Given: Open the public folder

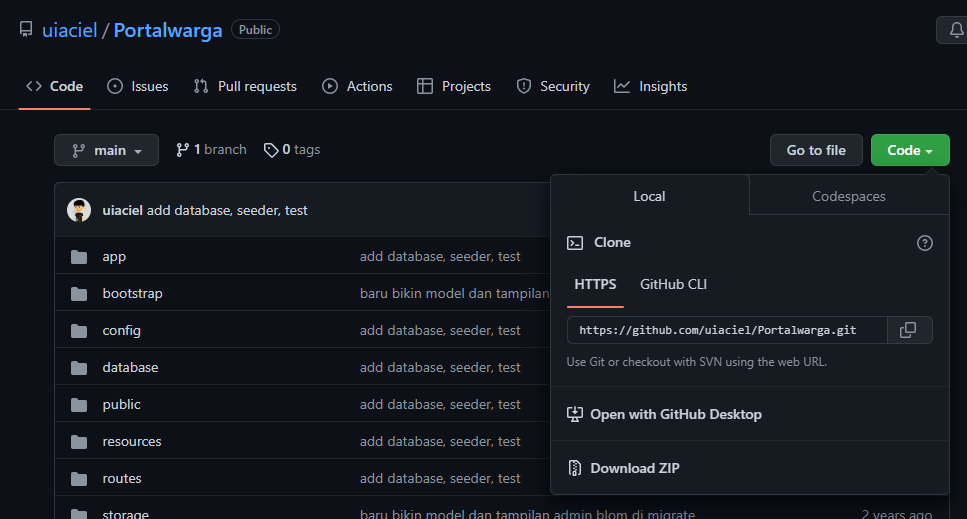Looking at the screenshot, I should coord(121,404).
